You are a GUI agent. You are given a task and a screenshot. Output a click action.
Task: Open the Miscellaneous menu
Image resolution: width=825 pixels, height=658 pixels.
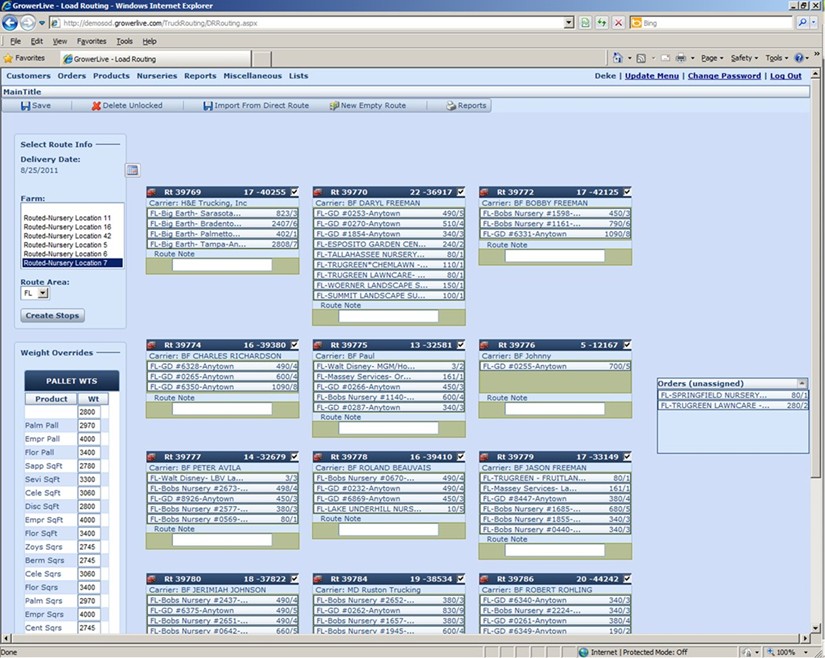(252, 76)
